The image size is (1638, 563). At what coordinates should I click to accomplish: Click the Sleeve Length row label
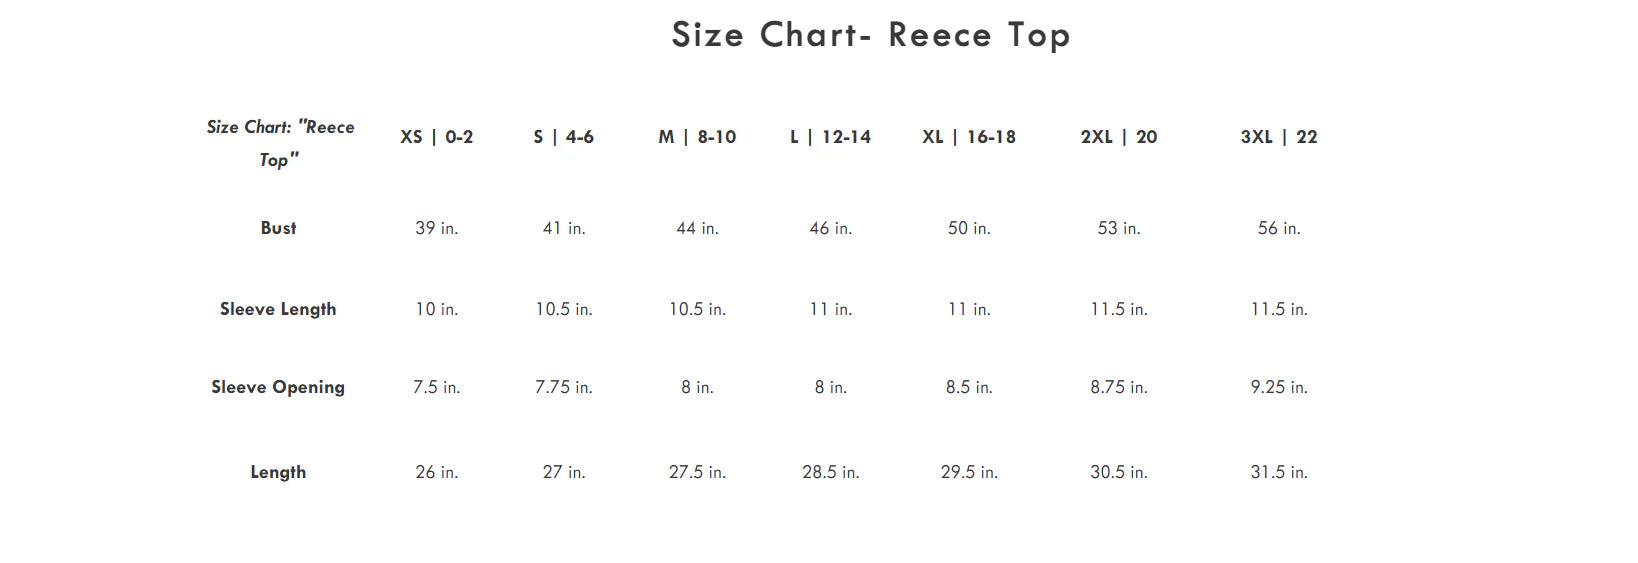tap(278, 309)
